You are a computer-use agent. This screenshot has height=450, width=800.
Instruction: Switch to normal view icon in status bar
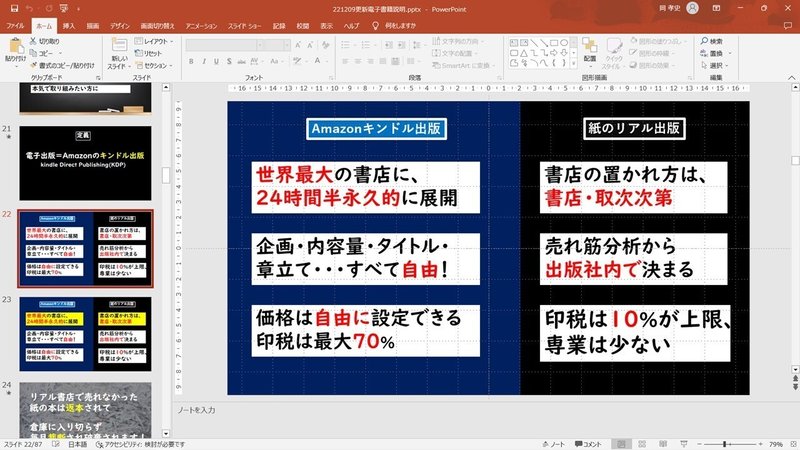pos(621,444)
